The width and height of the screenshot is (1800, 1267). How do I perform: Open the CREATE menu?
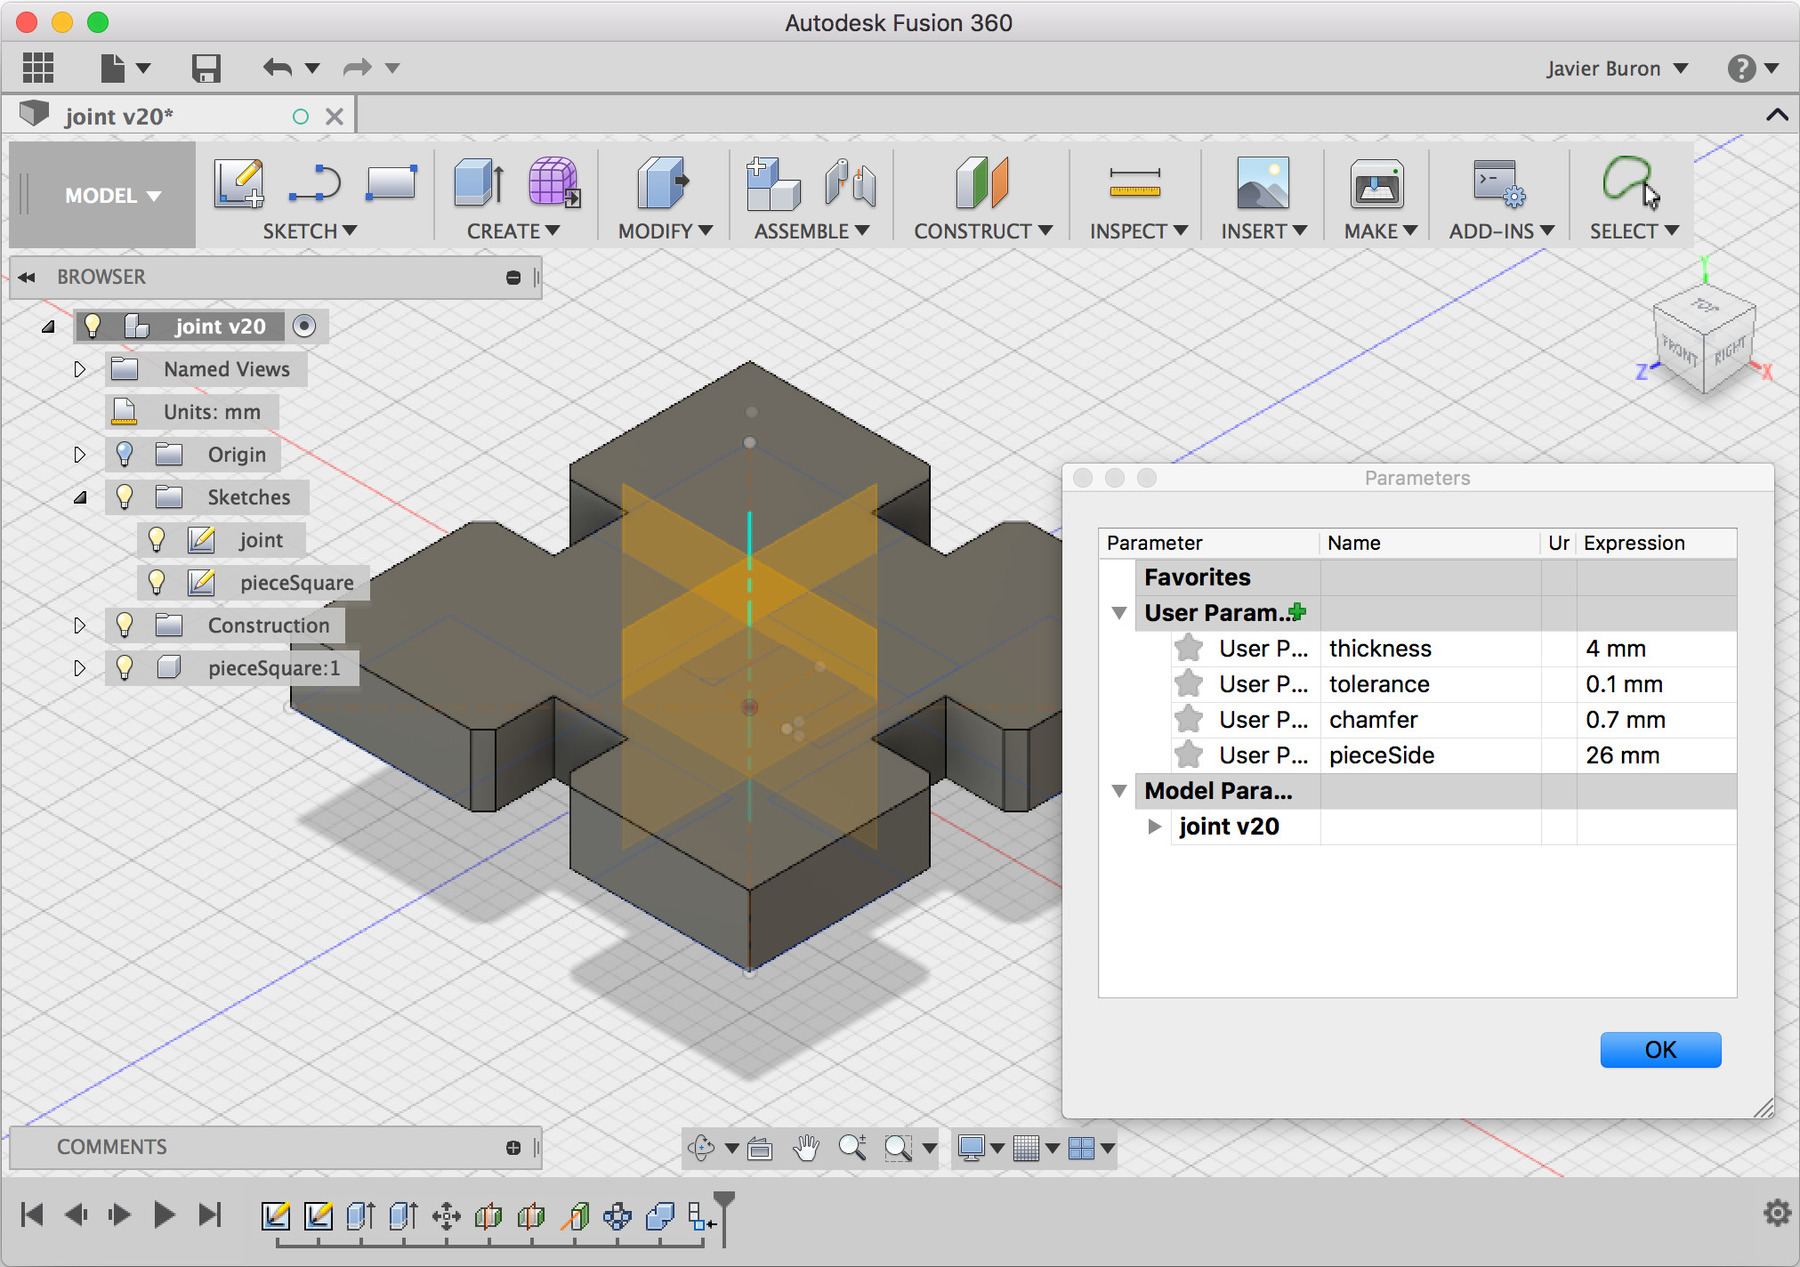pos(513,231)
